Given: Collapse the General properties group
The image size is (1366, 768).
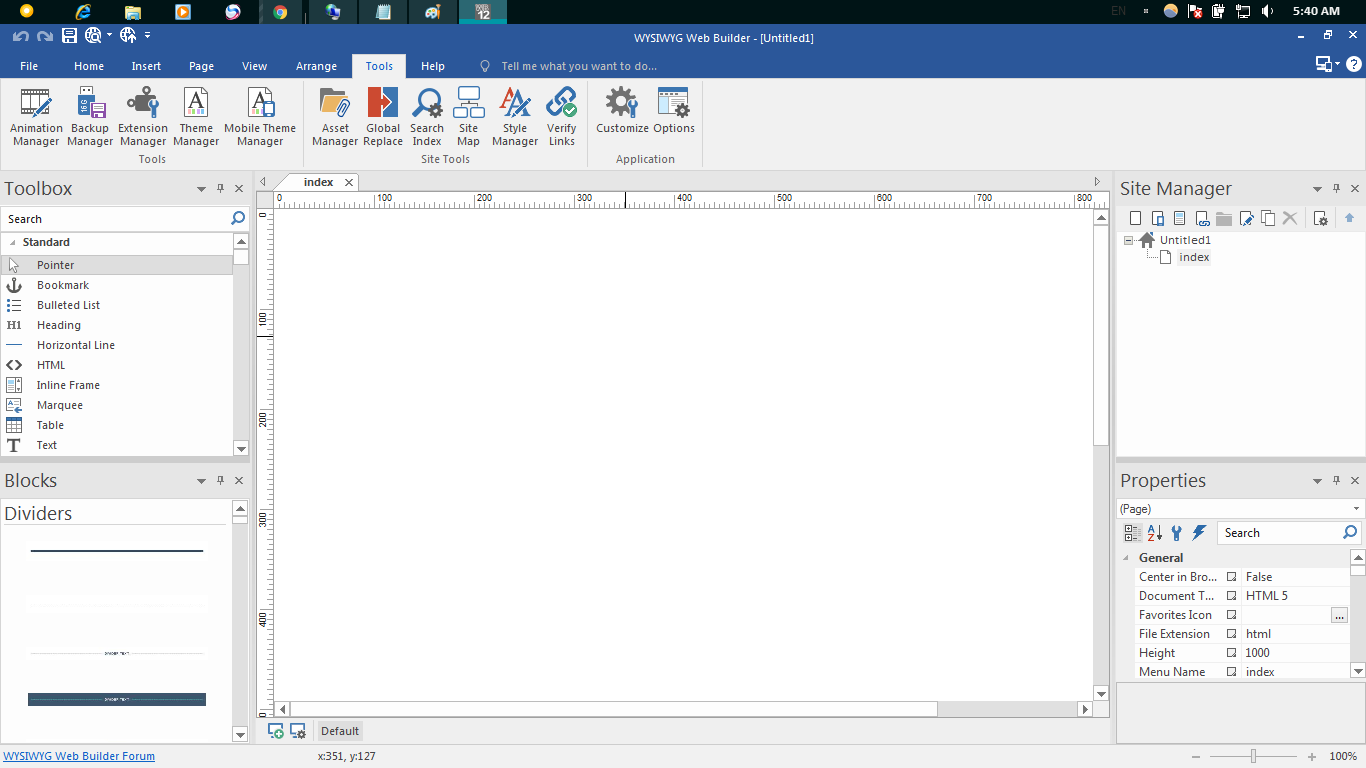Looking at the screenshot, I should [1127, 558].
